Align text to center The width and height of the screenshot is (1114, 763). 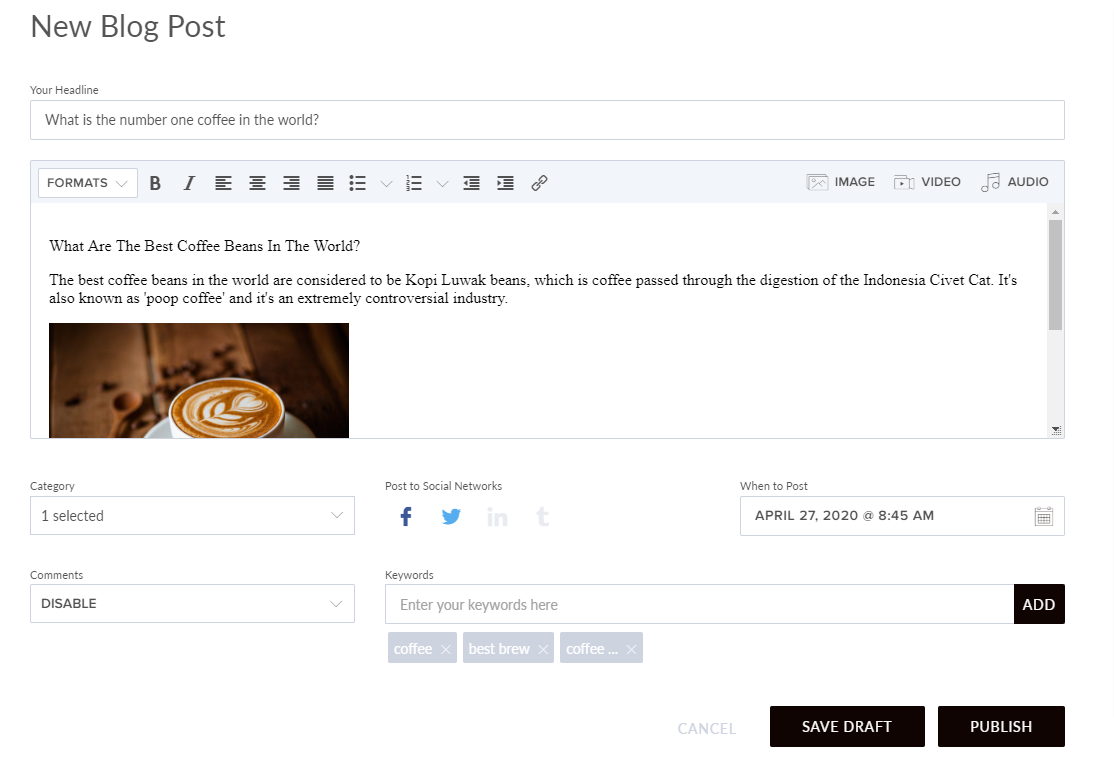(257, 183)
